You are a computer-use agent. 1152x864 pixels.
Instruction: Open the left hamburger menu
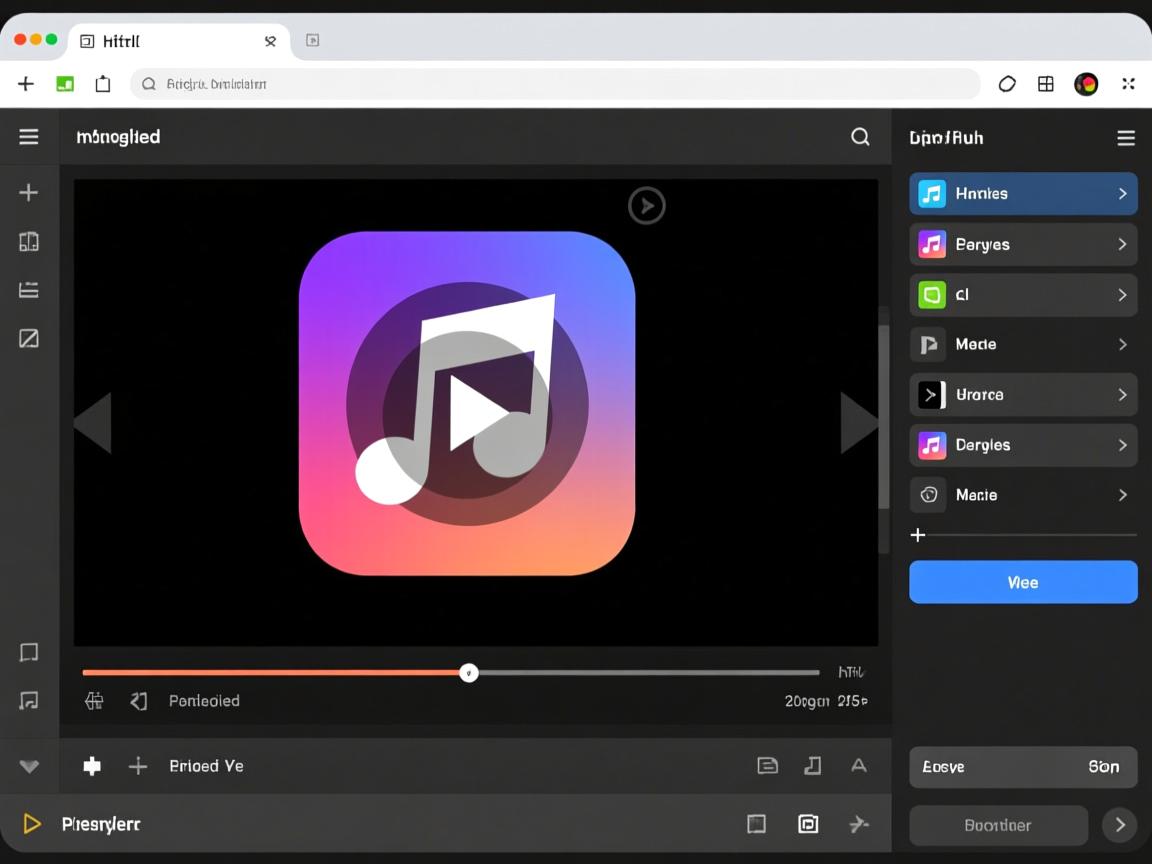click(29, 137)
